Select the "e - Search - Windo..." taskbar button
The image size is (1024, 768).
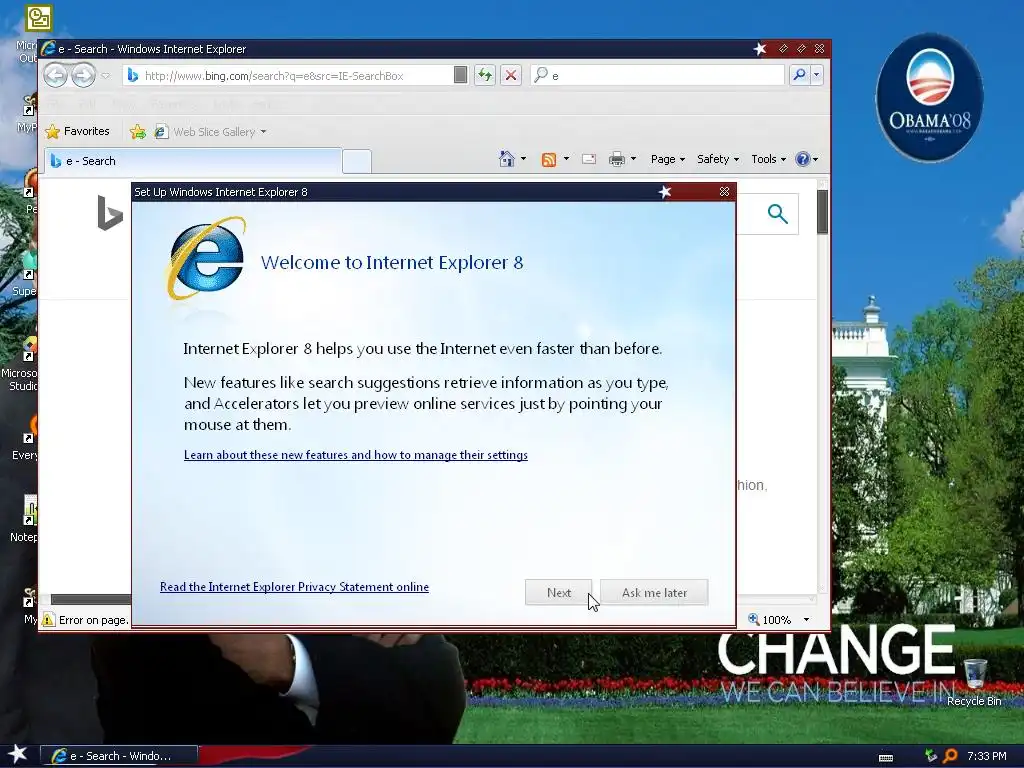pos(118,756)
